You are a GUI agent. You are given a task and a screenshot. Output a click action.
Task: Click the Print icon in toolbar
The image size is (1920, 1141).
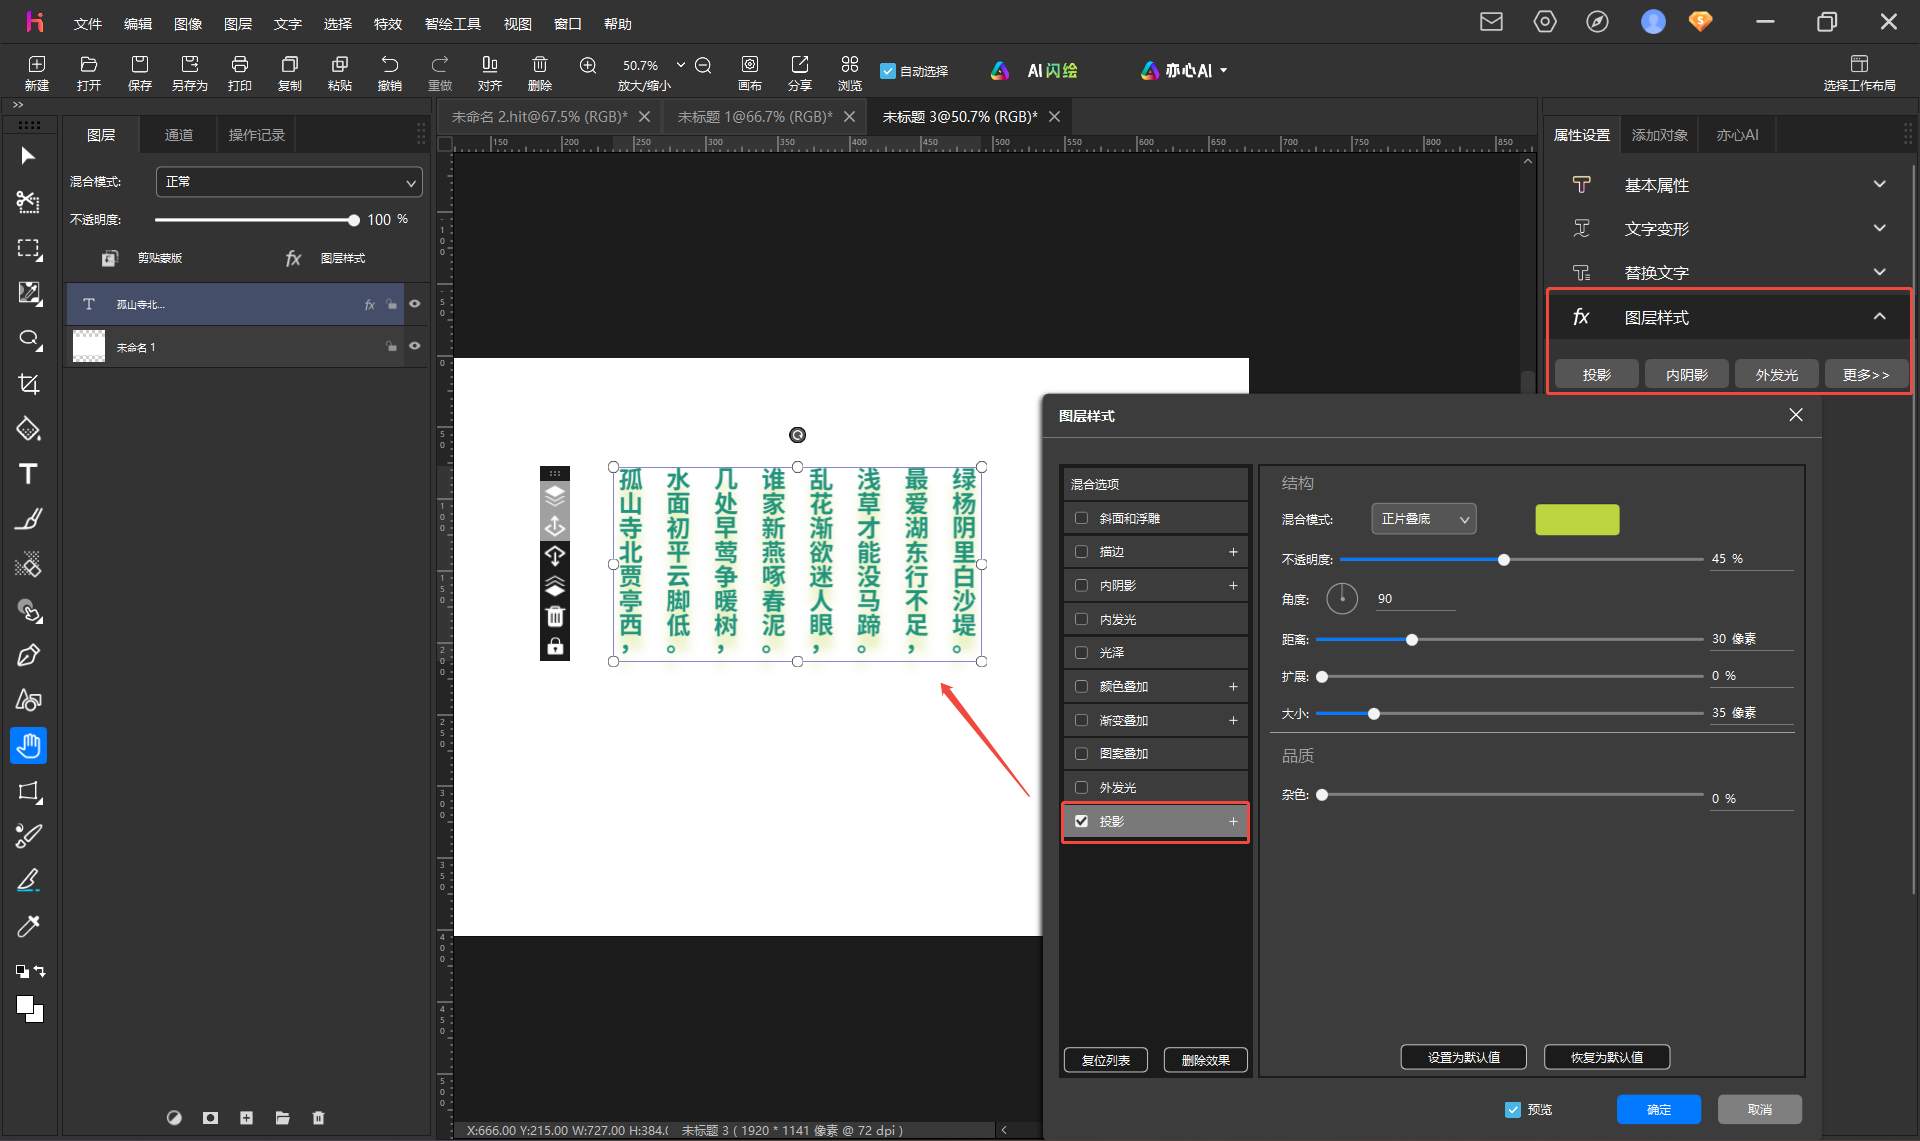coord(239,72)
